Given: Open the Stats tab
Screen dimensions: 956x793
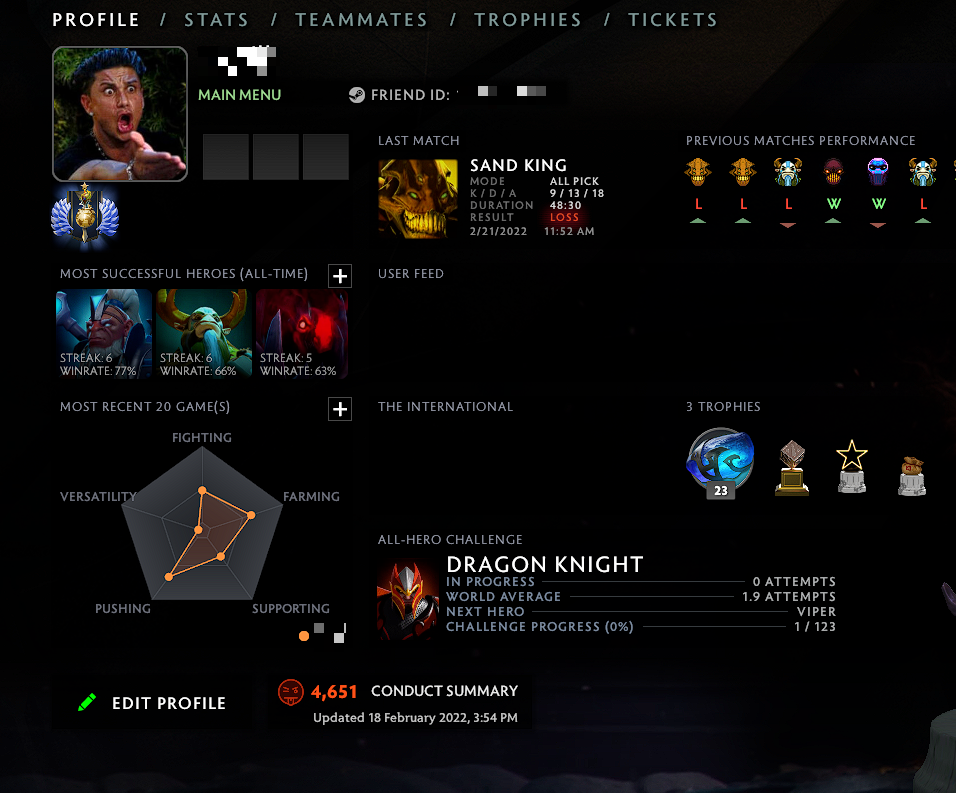Looking at the screenshot, I should point(216,20).
